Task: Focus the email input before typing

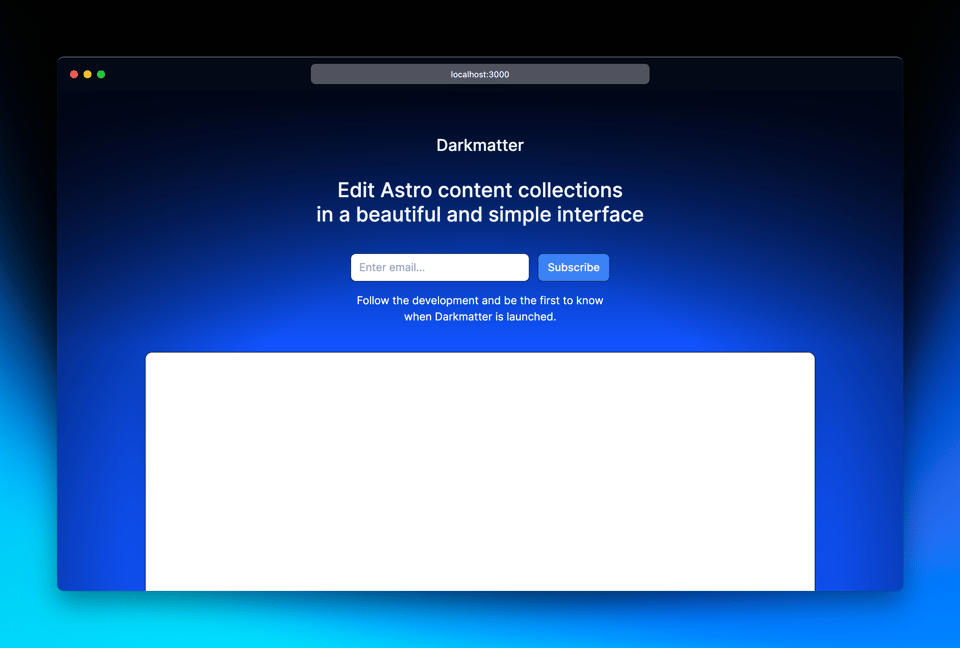Action: pos(439,267)
